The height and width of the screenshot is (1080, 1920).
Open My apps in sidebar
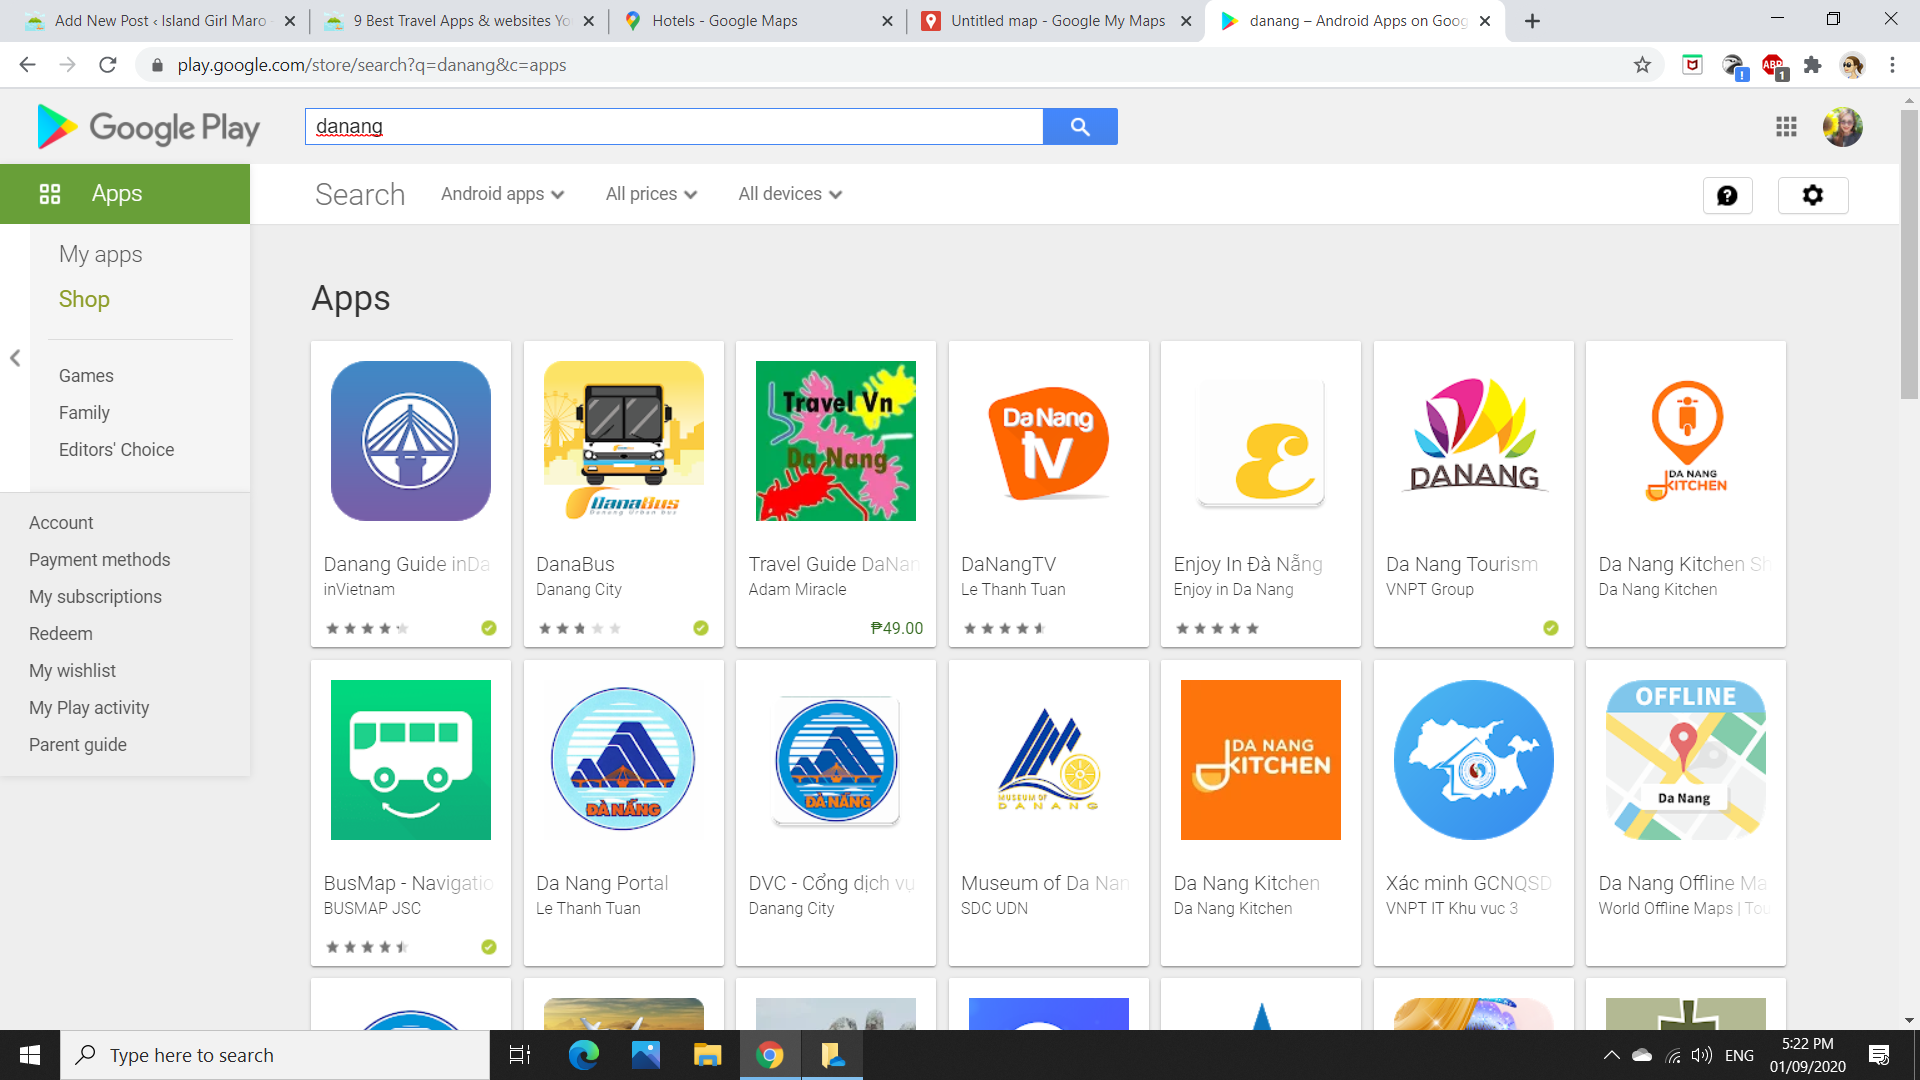(x=101, y=254)
